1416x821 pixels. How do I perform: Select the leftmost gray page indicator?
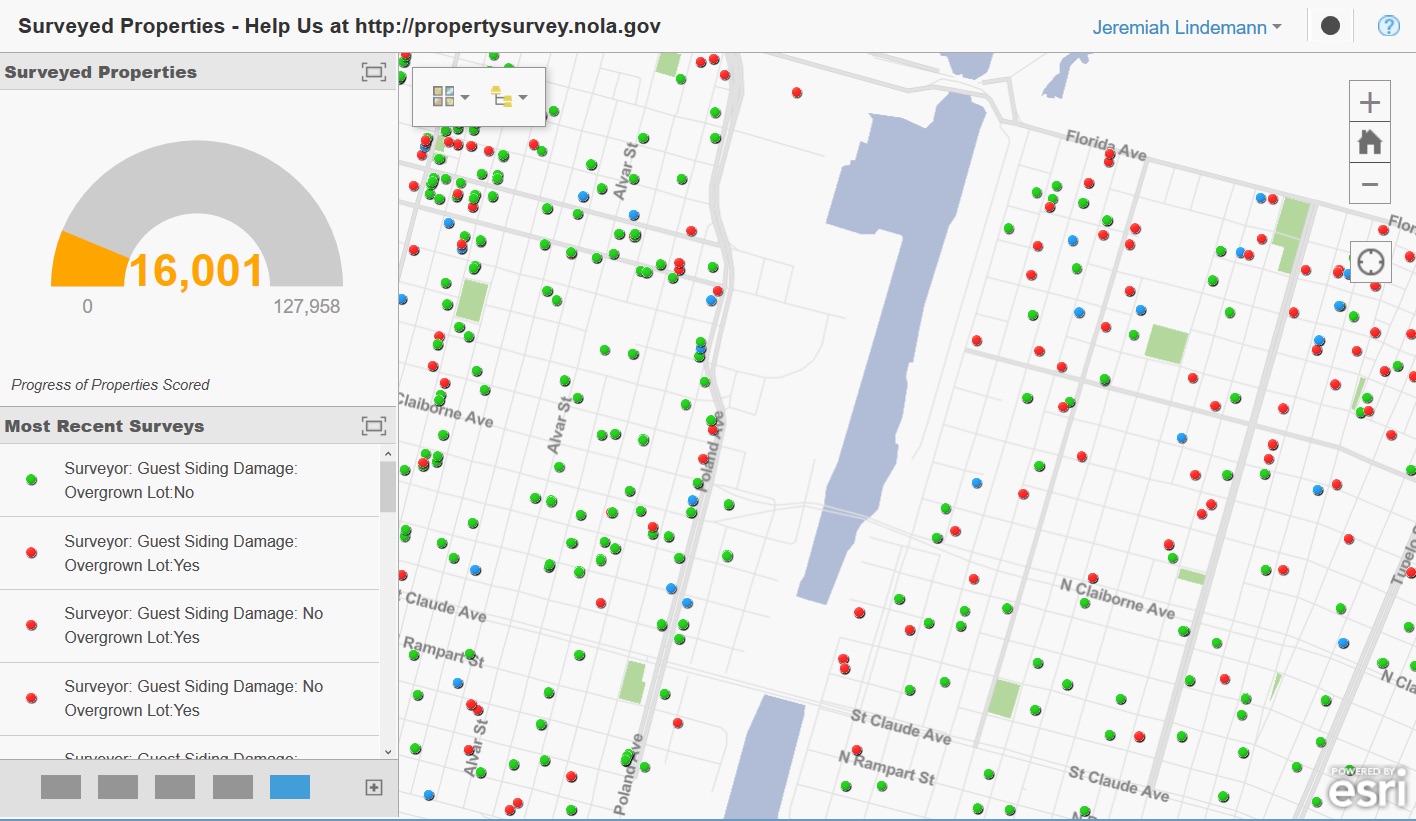click(61, 787)
